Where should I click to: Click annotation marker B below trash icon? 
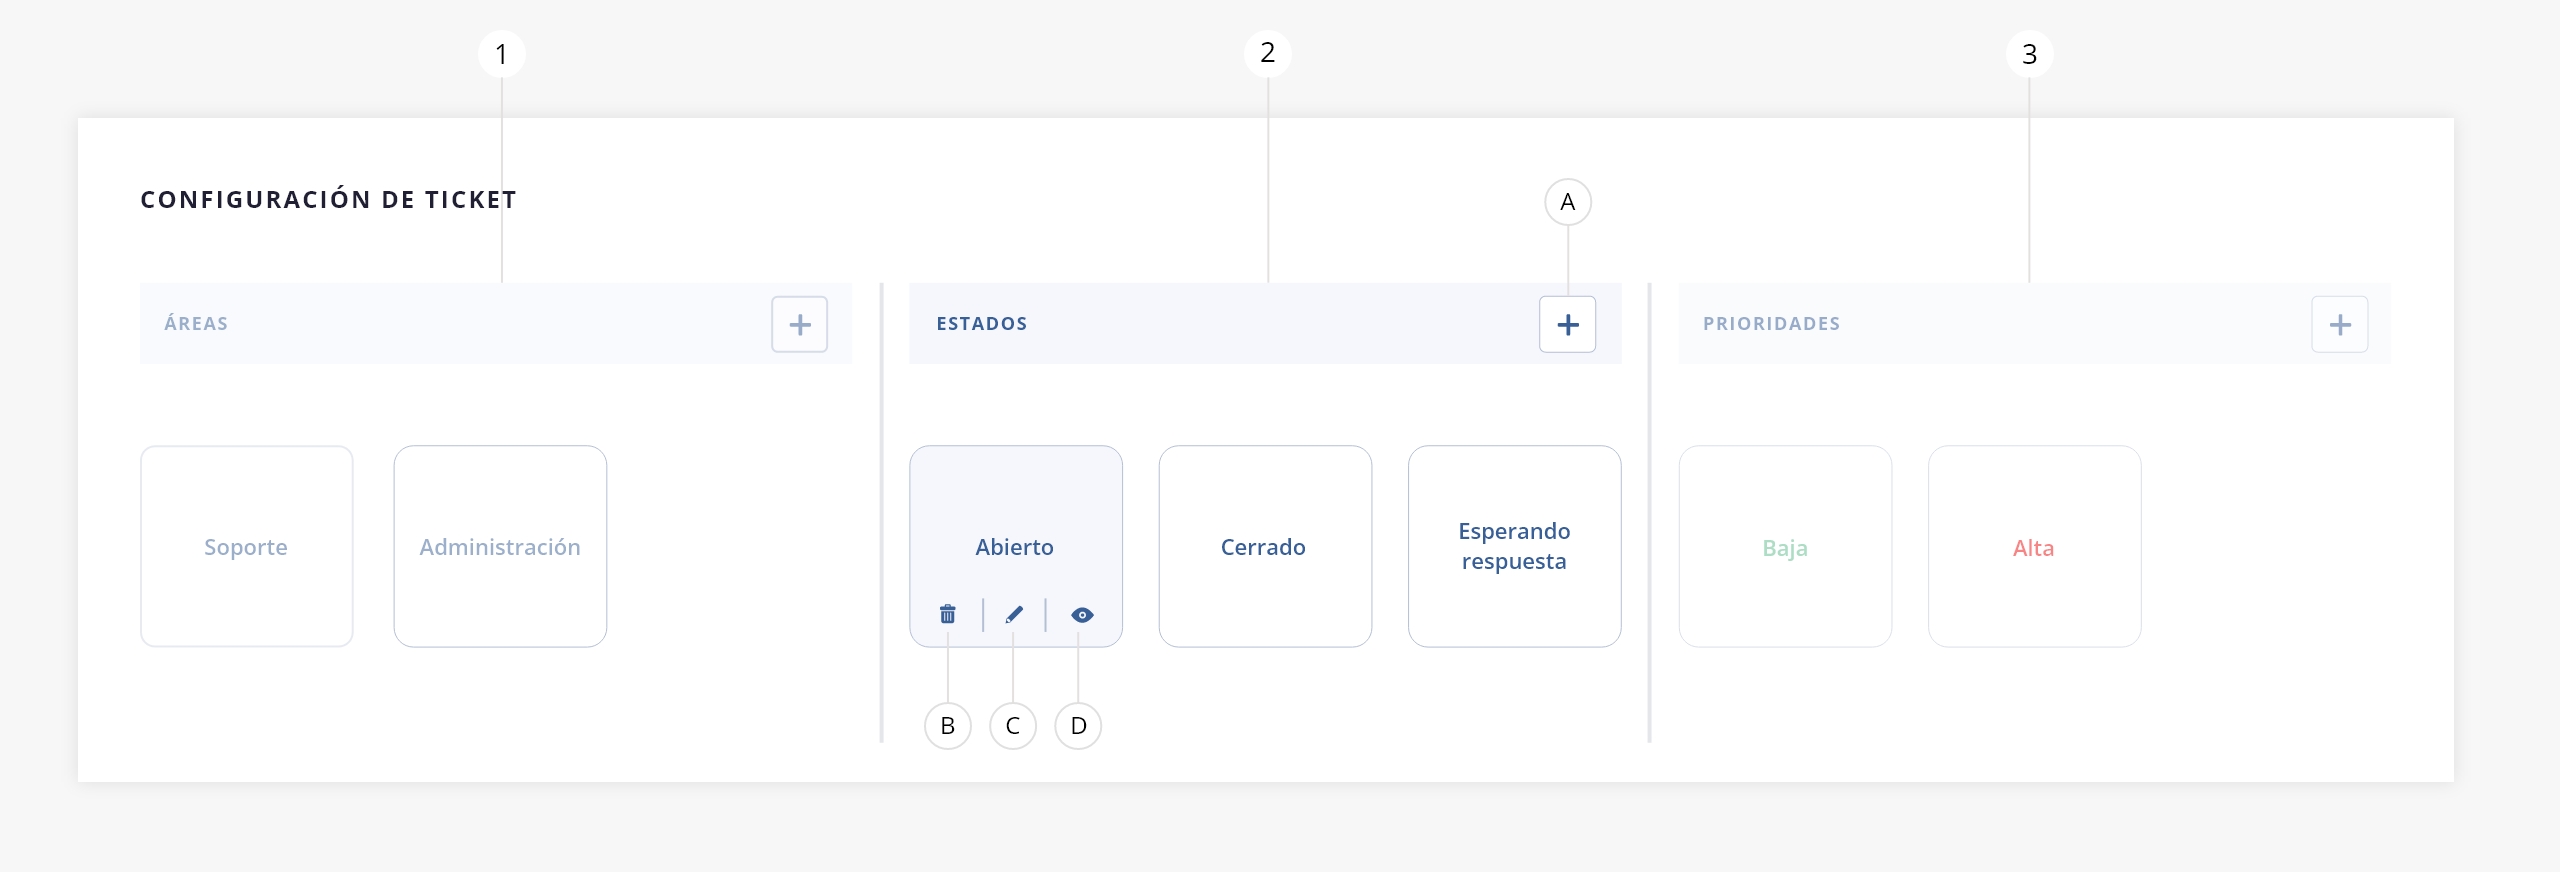pyautogui.click(x=948, y=726)
